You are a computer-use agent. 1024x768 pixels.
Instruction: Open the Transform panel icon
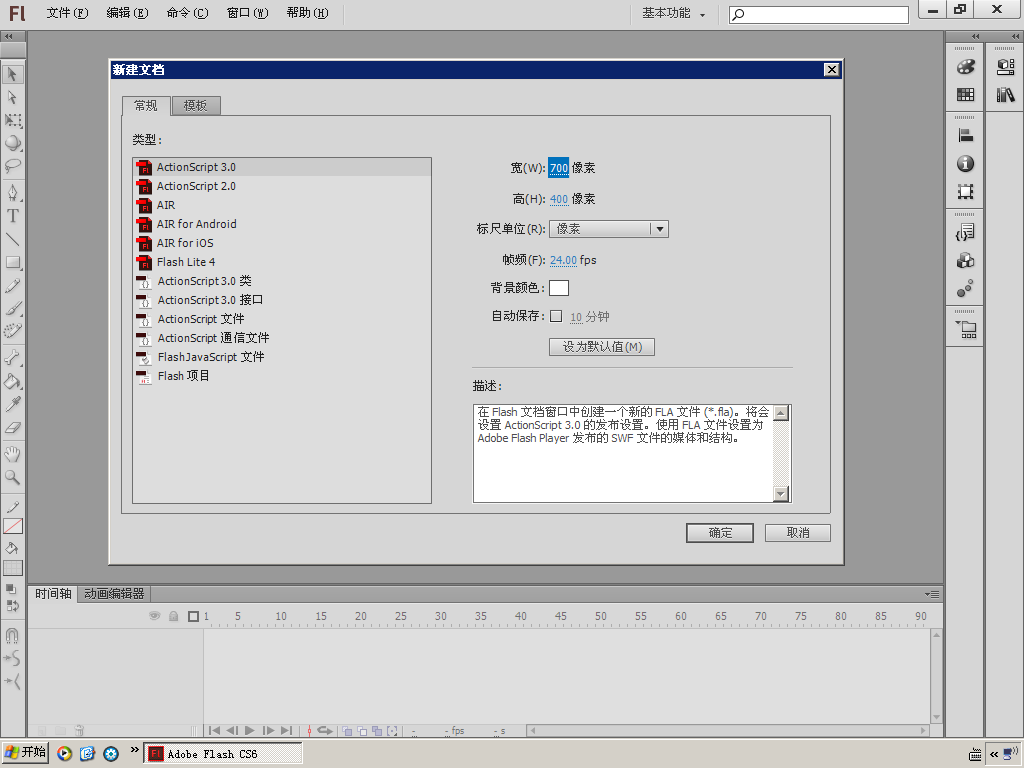[x=965, y=191]
